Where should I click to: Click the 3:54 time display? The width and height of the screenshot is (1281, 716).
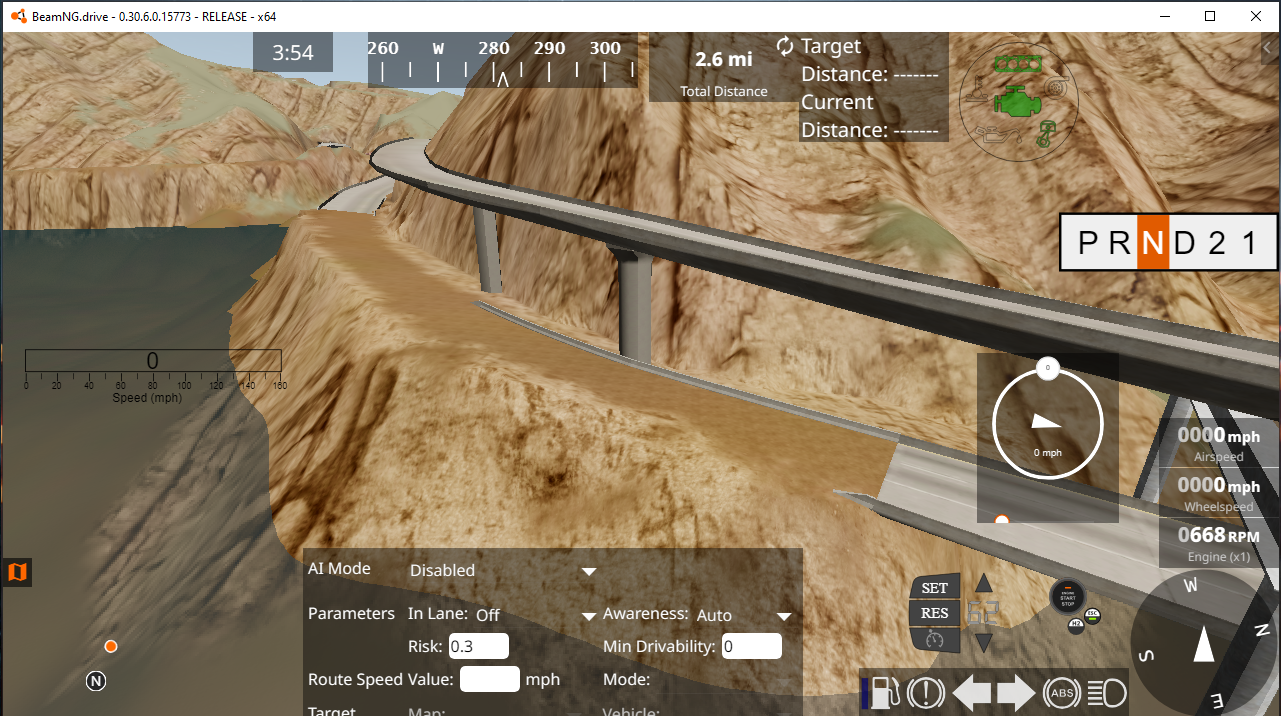point(293,53)
